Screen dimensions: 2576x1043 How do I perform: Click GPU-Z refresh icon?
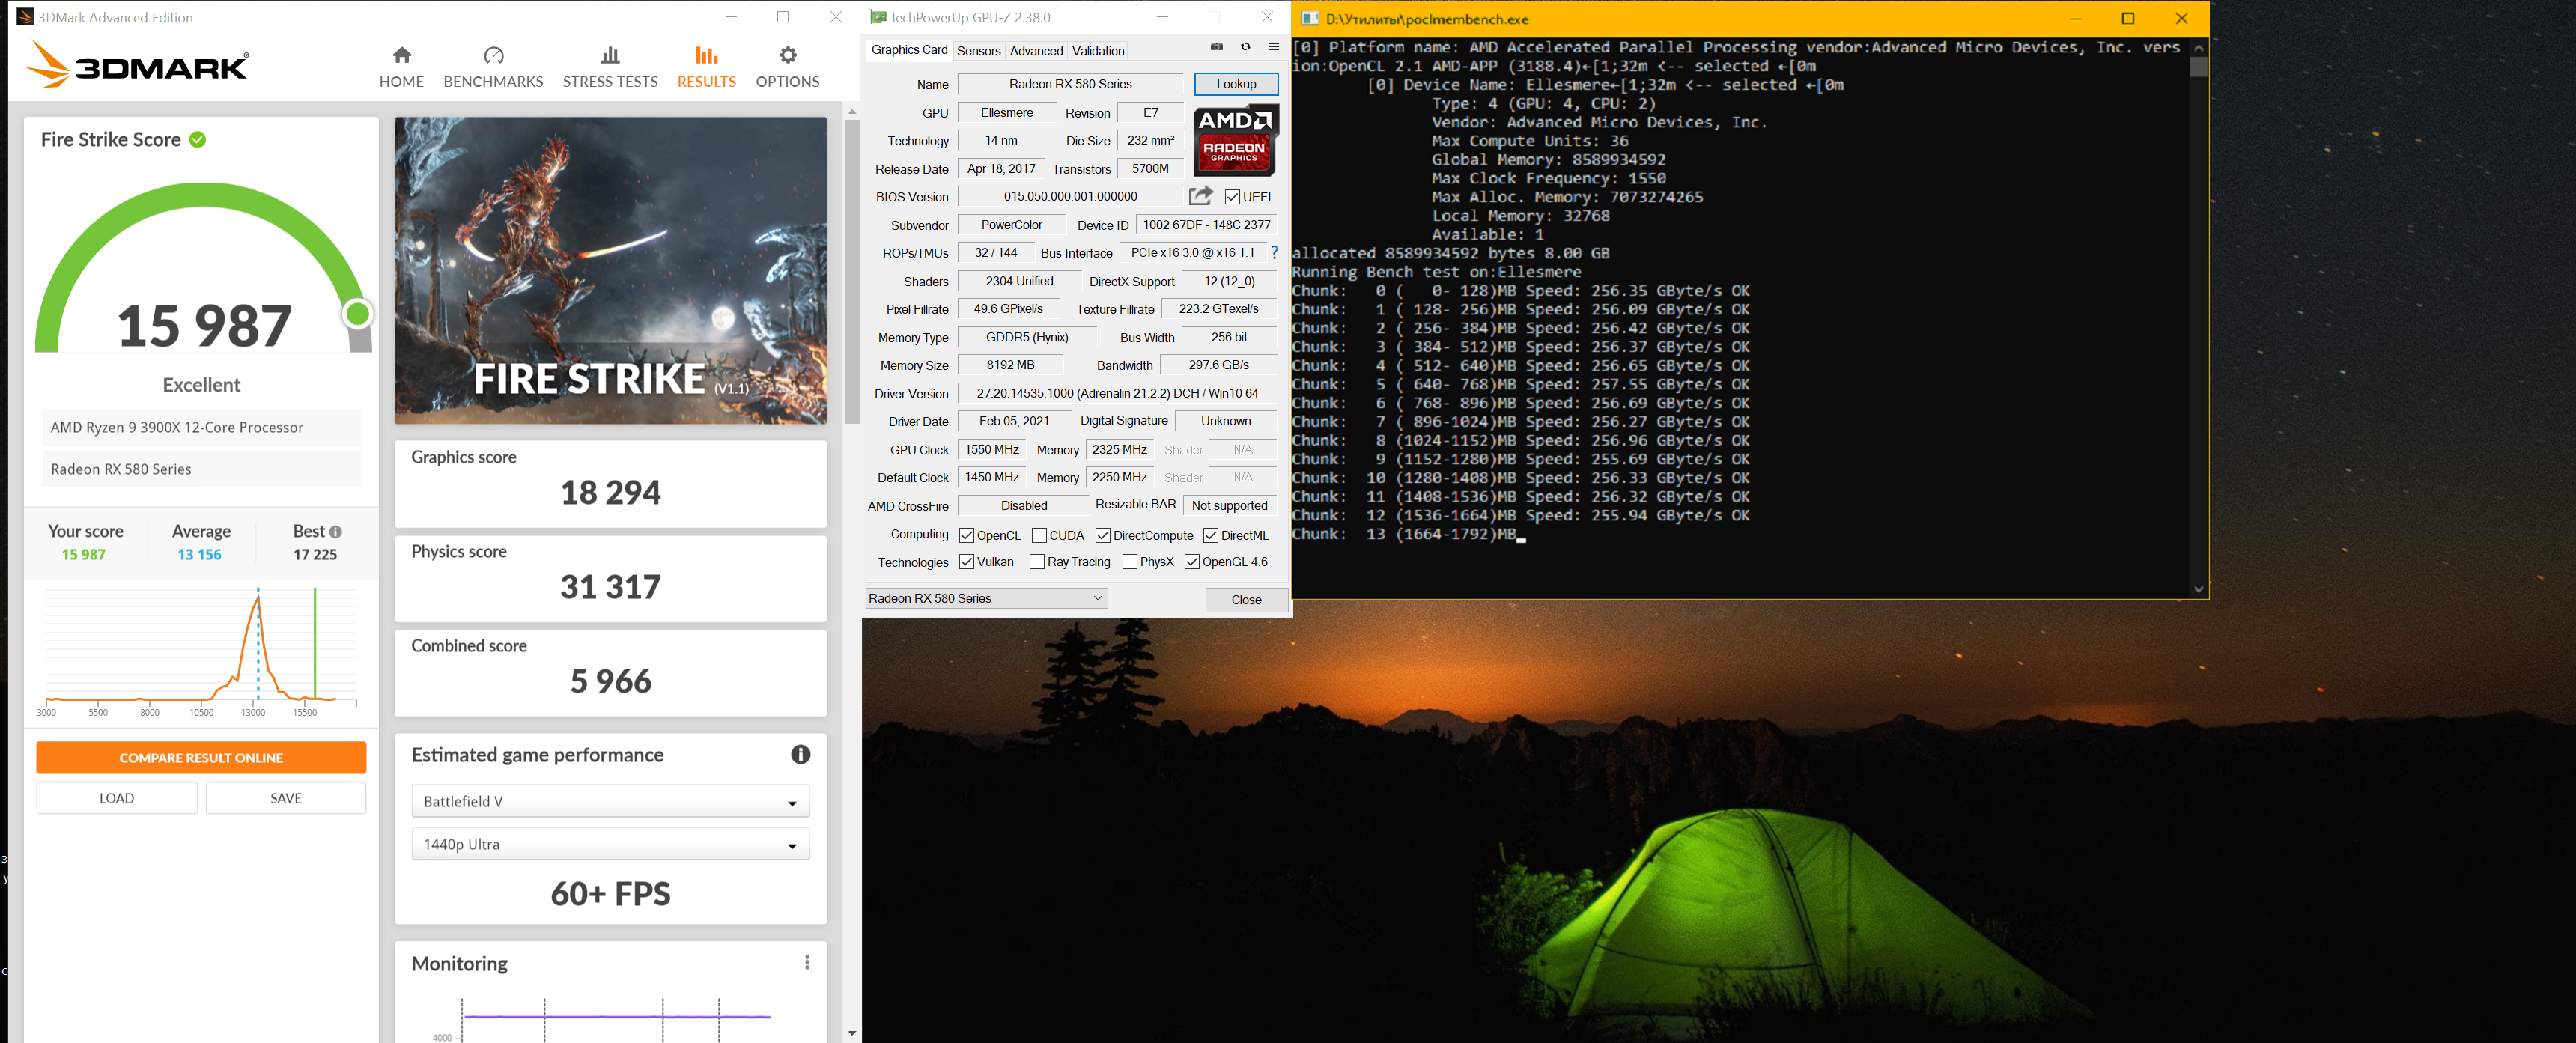tap(1245, 47)
